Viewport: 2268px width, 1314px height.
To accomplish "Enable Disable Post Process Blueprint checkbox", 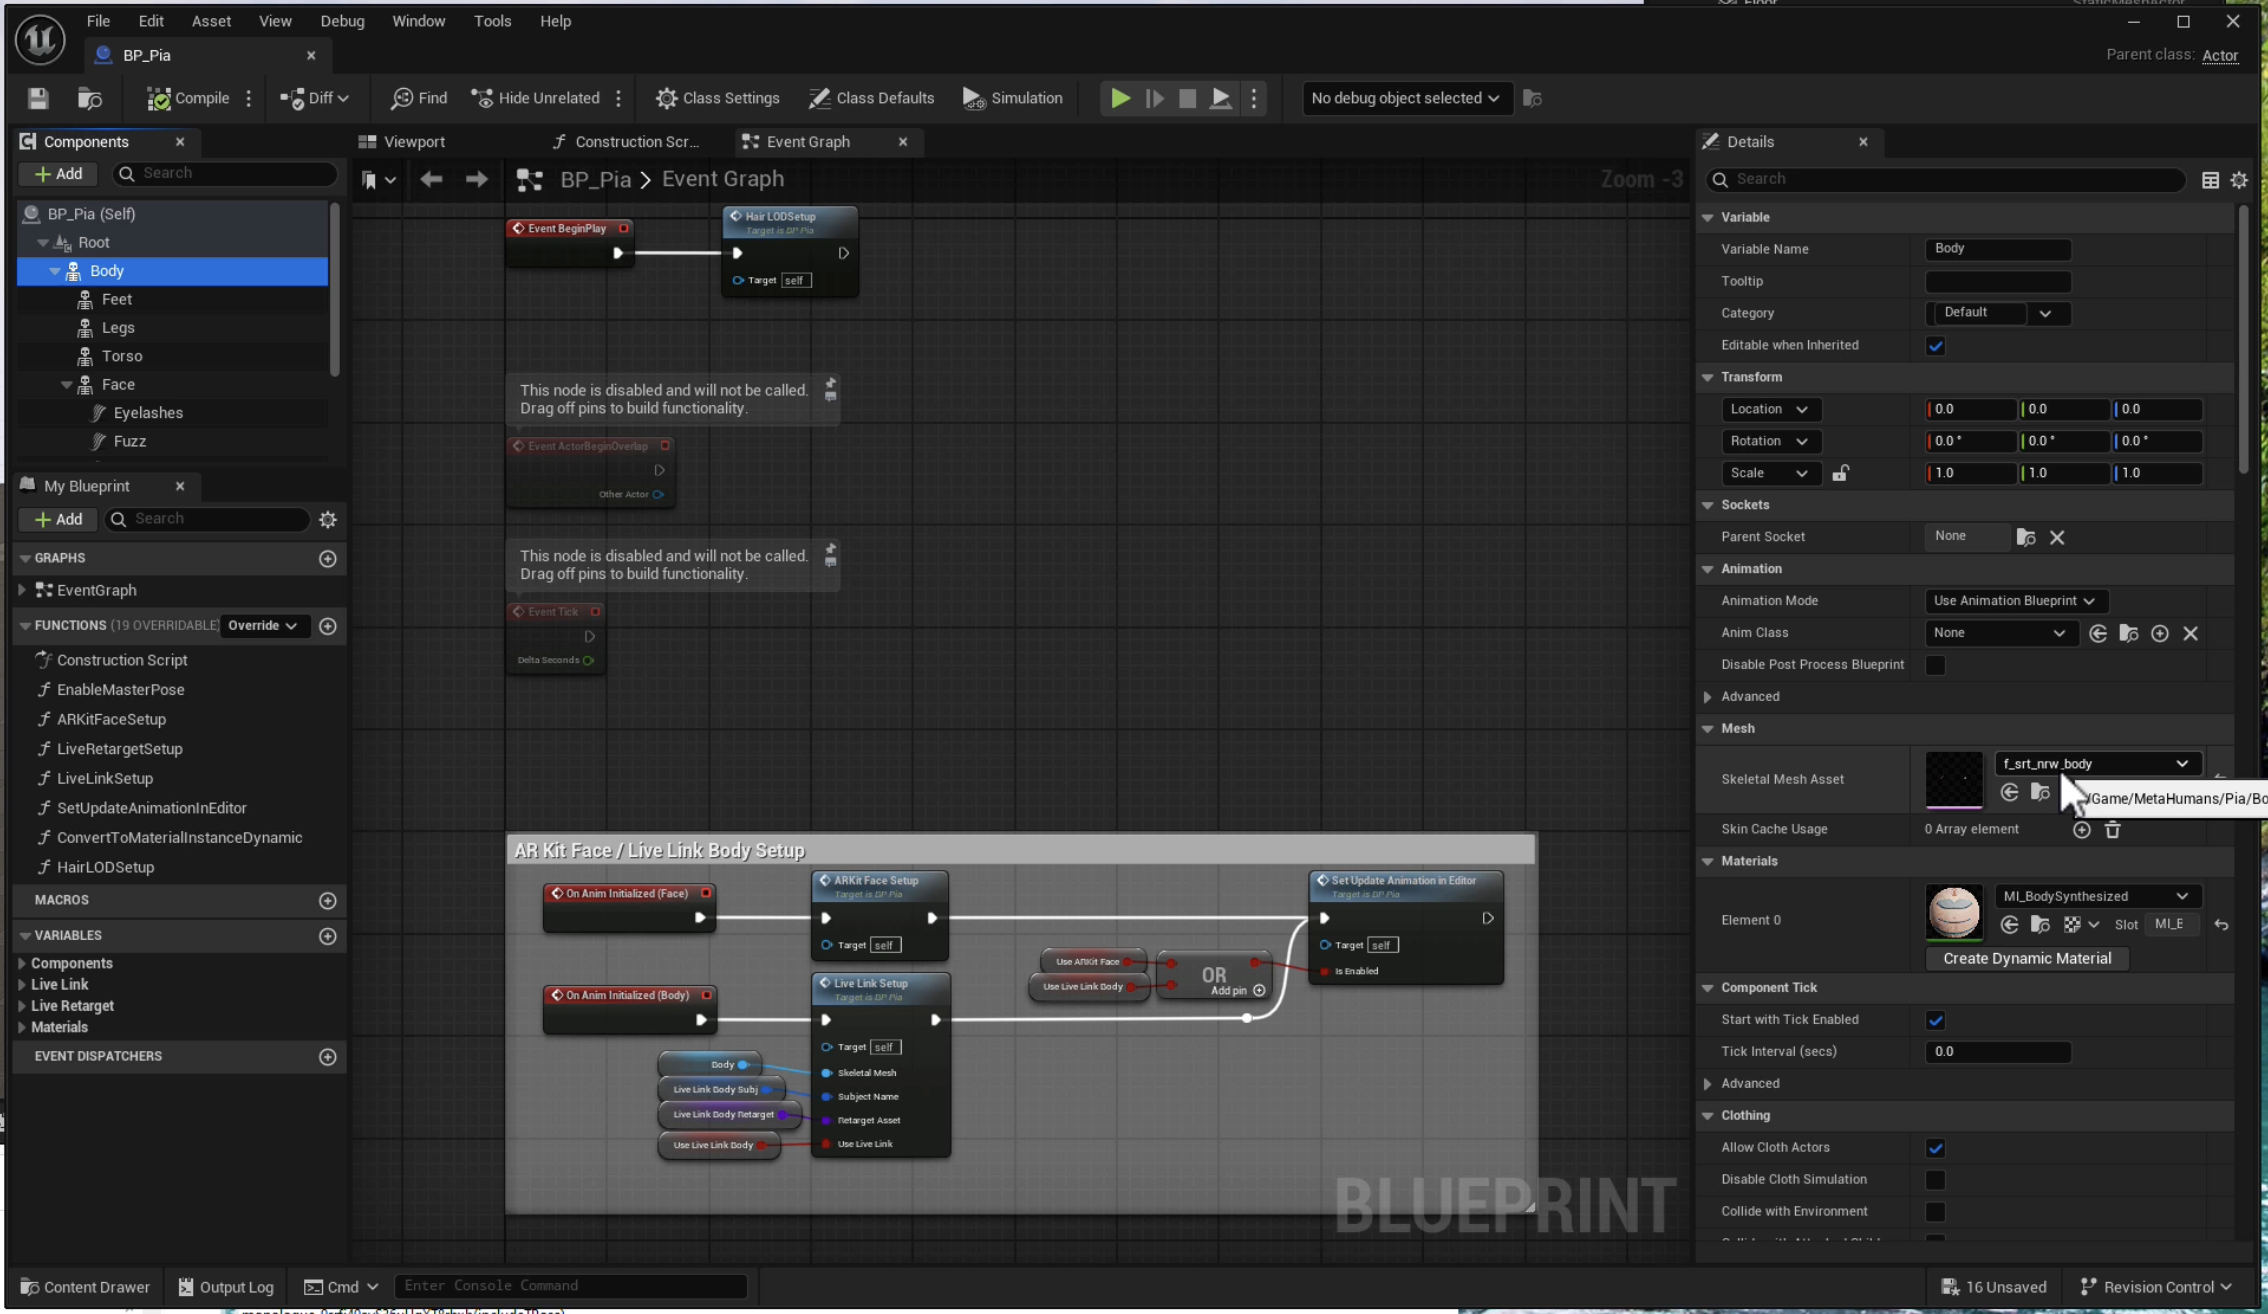I will (1935, 665).
